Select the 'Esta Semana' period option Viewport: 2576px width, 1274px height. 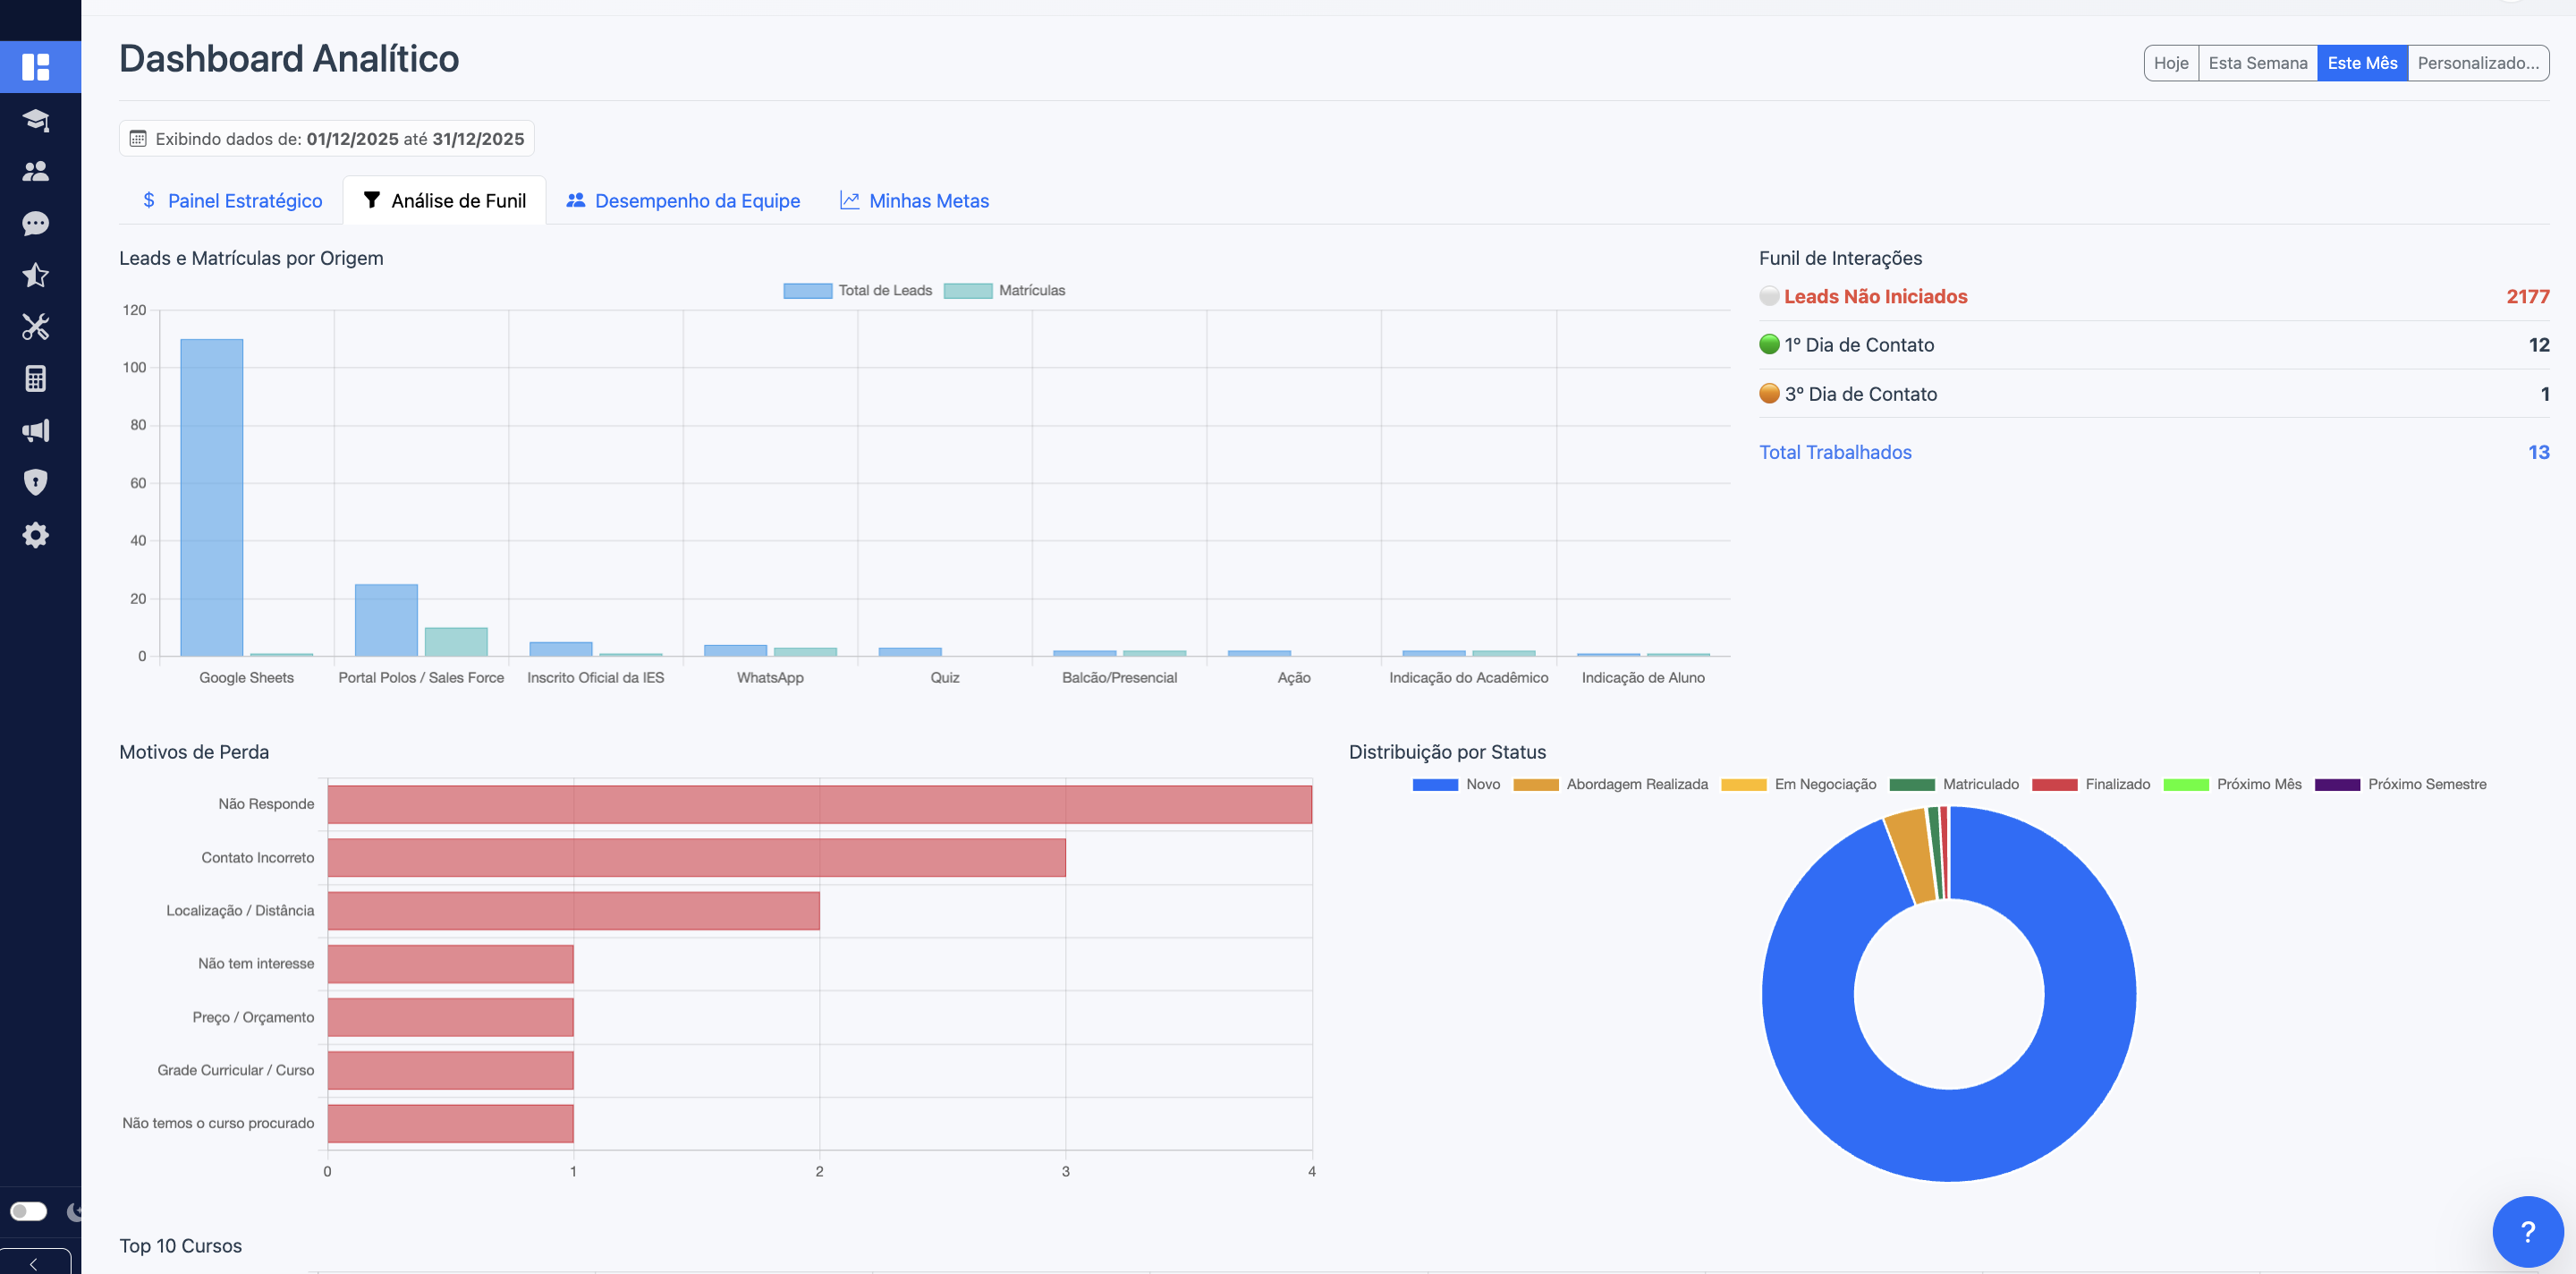click(2258, 62)
